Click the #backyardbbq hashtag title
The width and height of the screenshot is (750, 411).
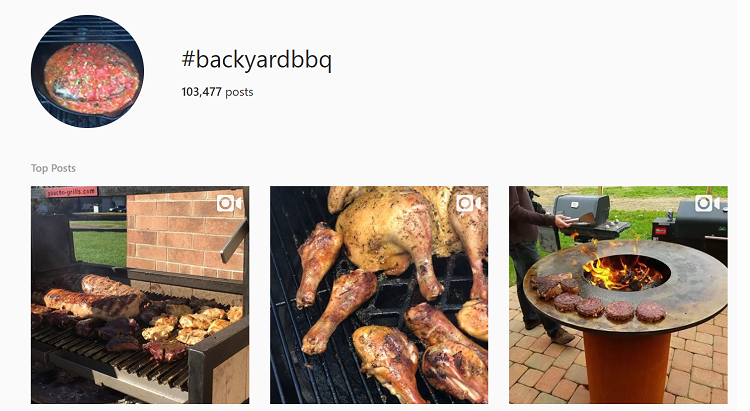256,60
